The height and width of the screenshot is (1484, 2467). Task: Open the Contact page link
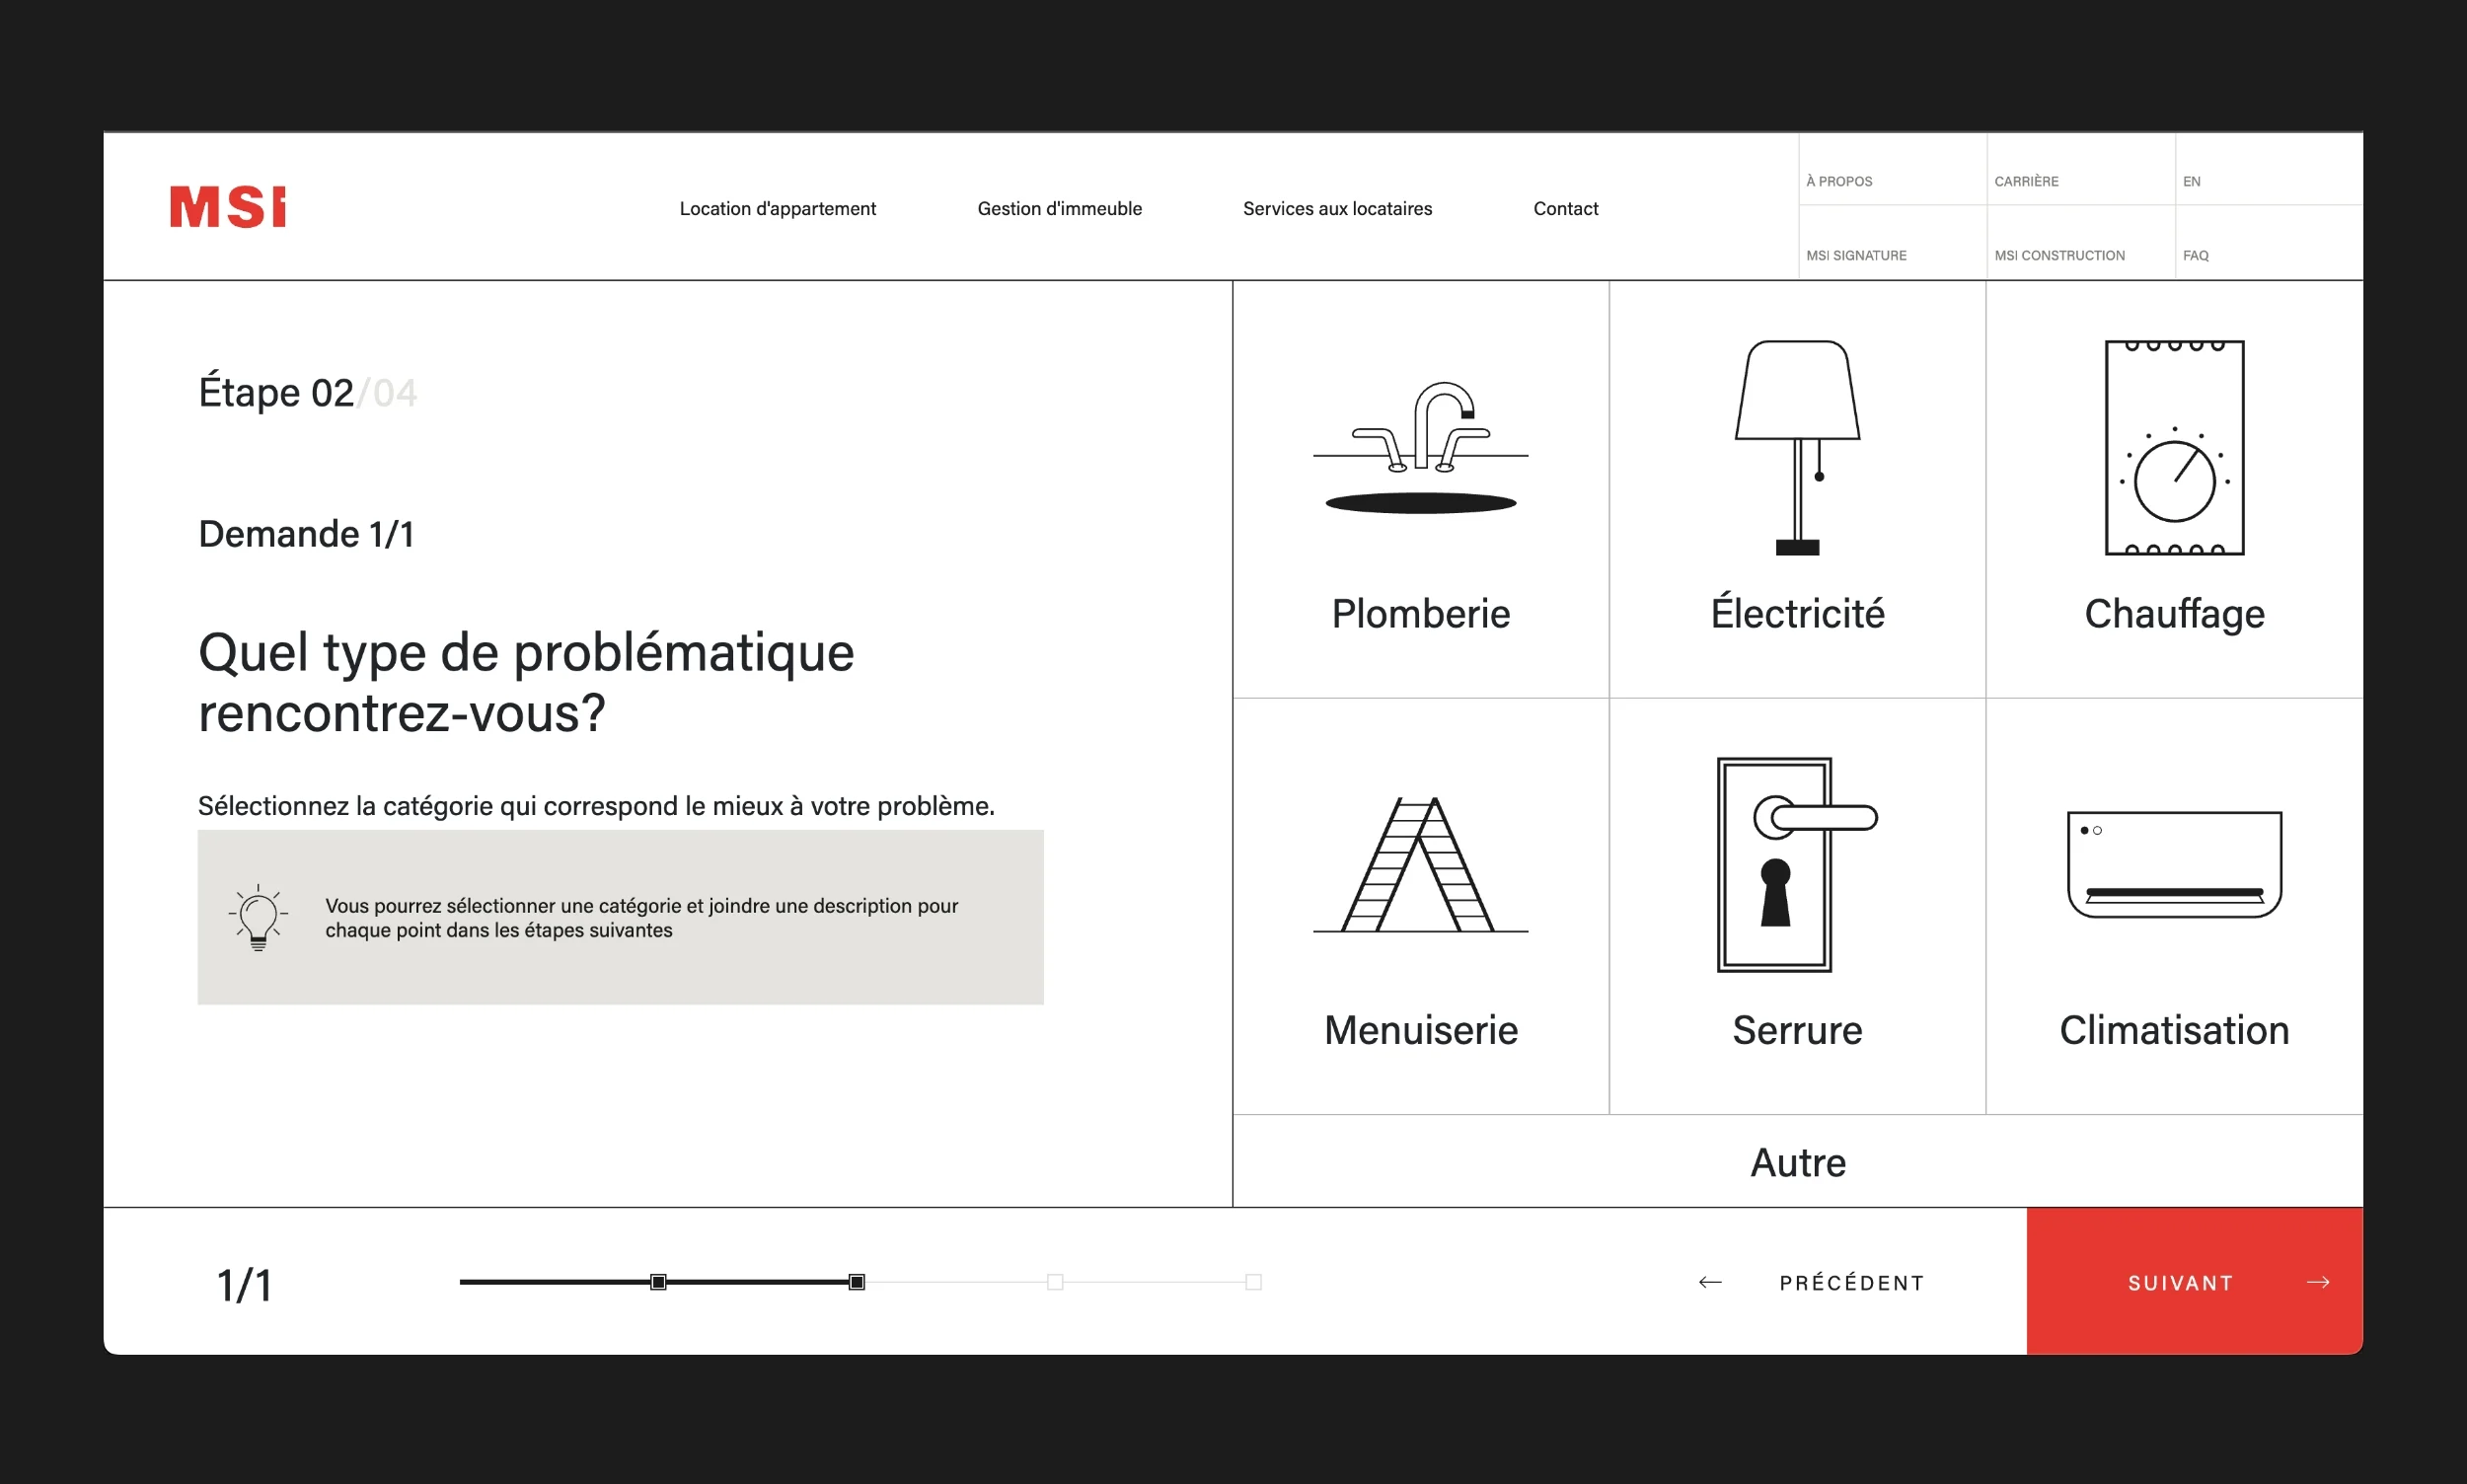point(1565,208)
